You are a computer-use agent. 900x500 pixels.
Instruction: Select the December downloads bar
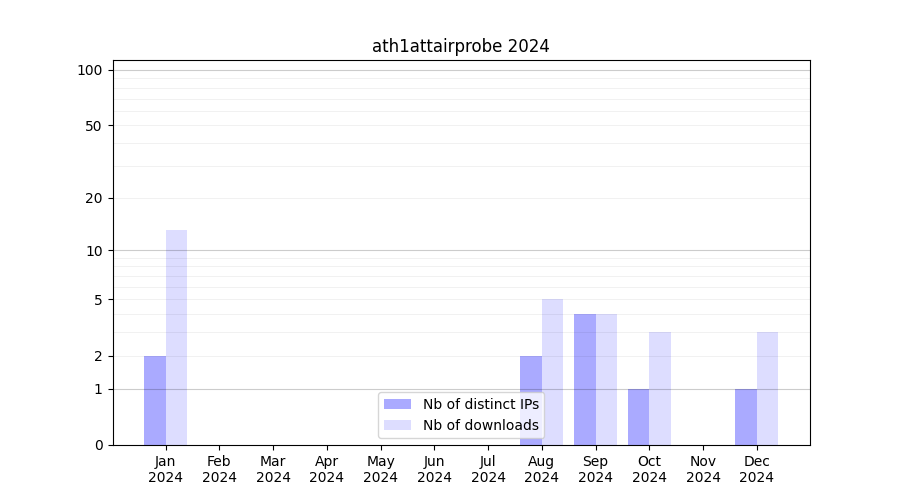pyautogui.click(x=767, y=388)
